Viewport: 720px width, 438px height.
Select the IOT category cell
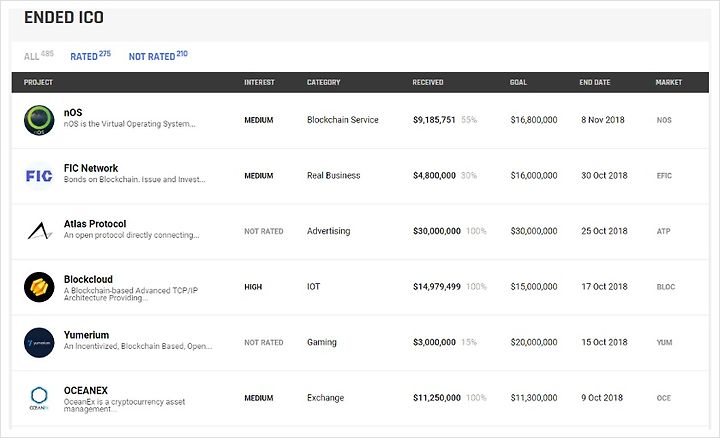(313, 286)
